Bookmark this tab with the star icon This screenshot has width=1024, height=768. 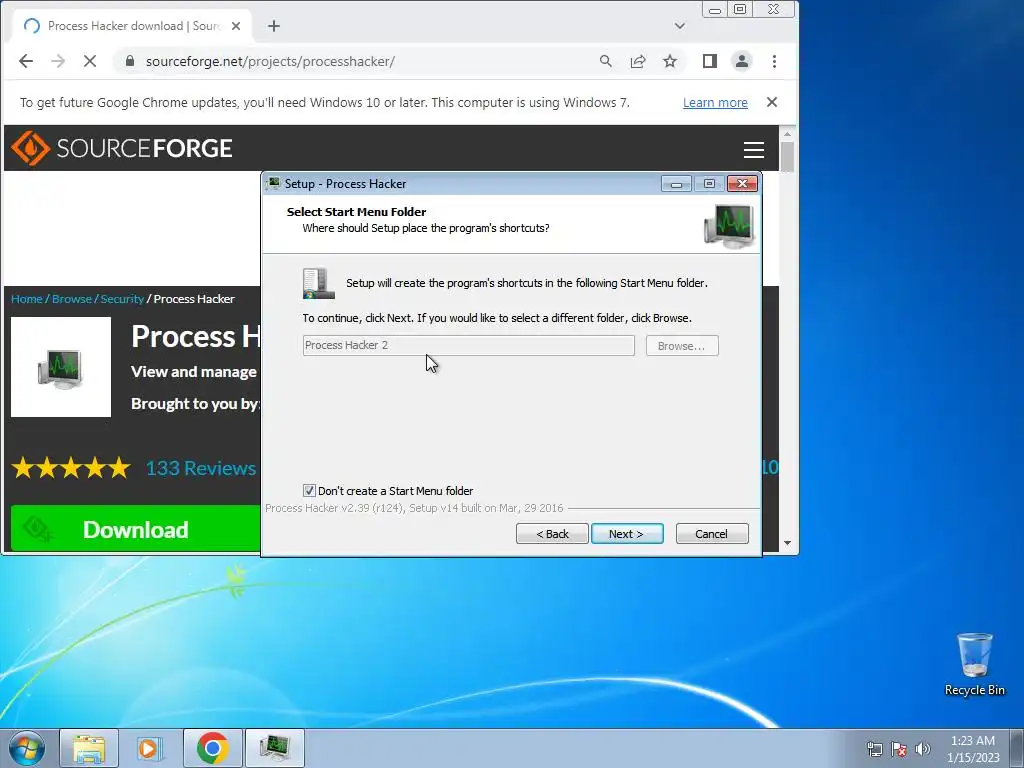(670, 61)
